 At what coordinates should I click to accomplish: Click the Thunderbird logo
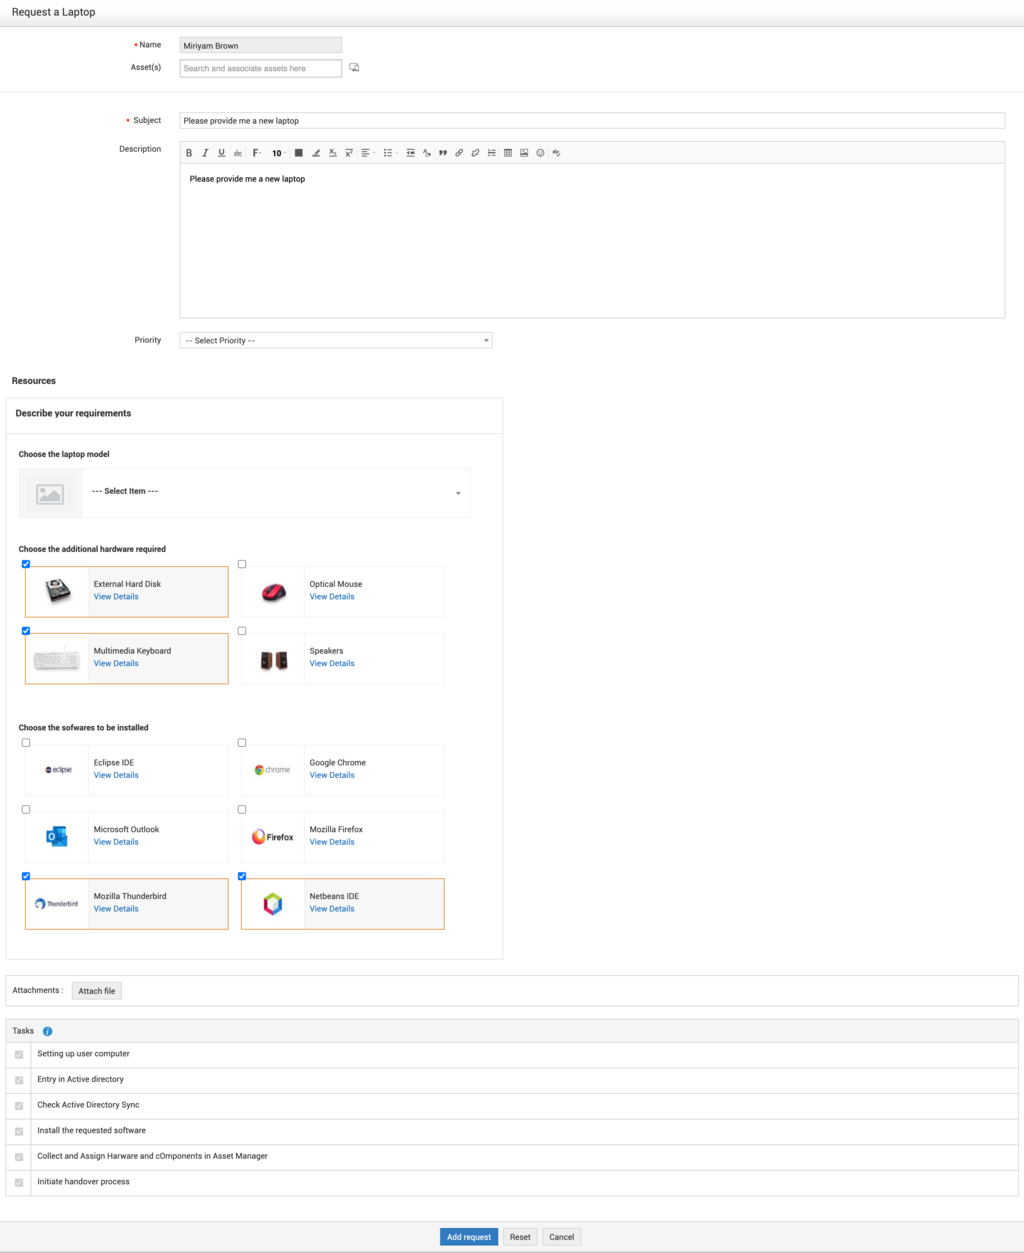click(x=57, y=904)
